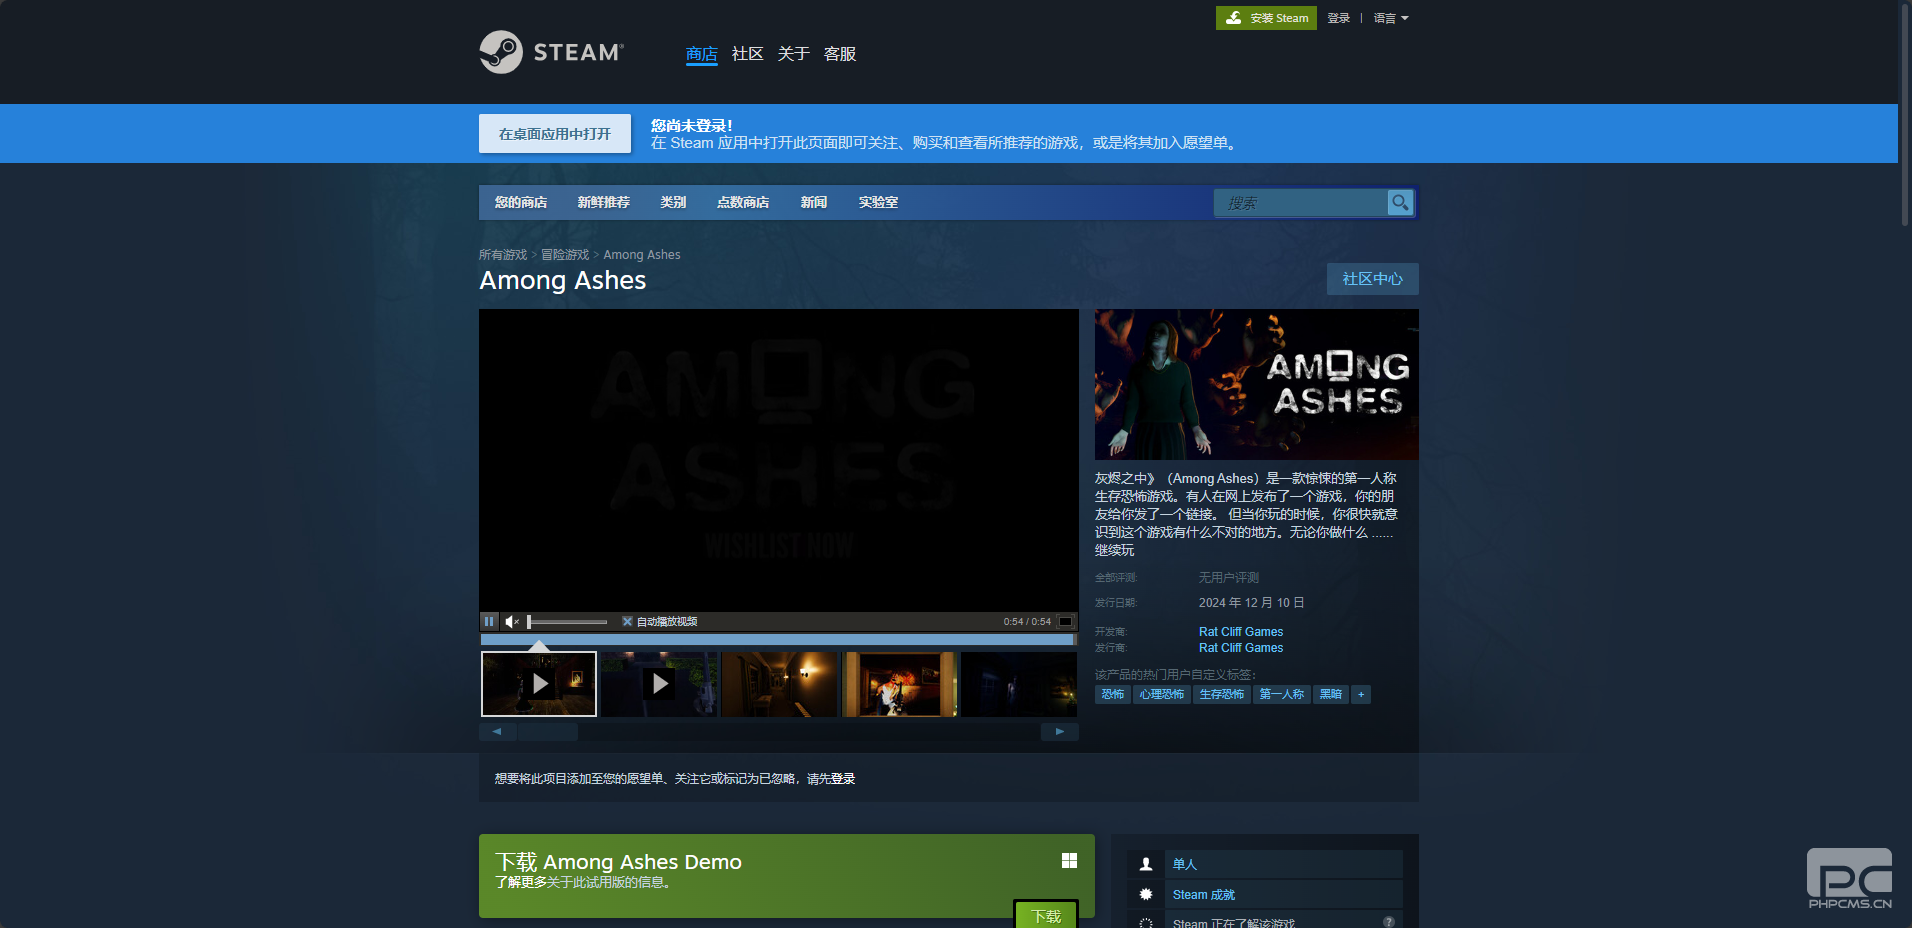Select the 恐怖 tag
This screenshot has width=1912, height=928.
[1113, 694]
